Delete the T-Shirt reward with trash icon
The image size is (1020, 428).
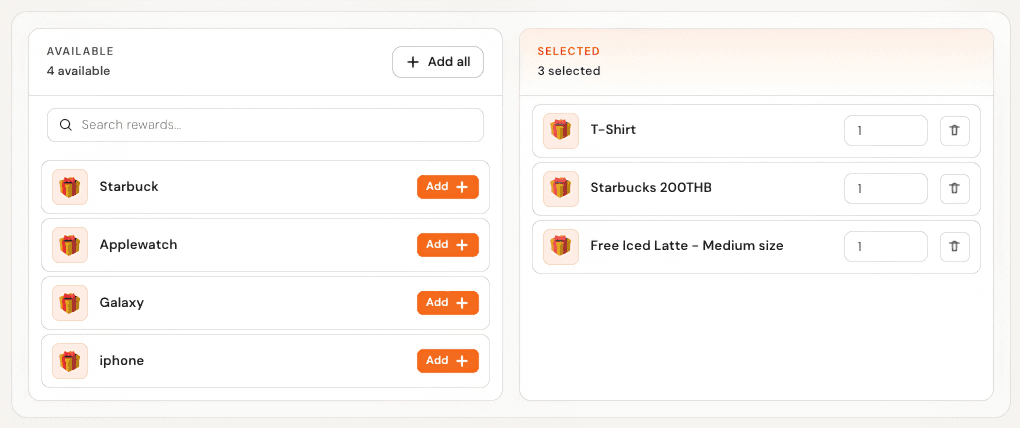(954, 131)
